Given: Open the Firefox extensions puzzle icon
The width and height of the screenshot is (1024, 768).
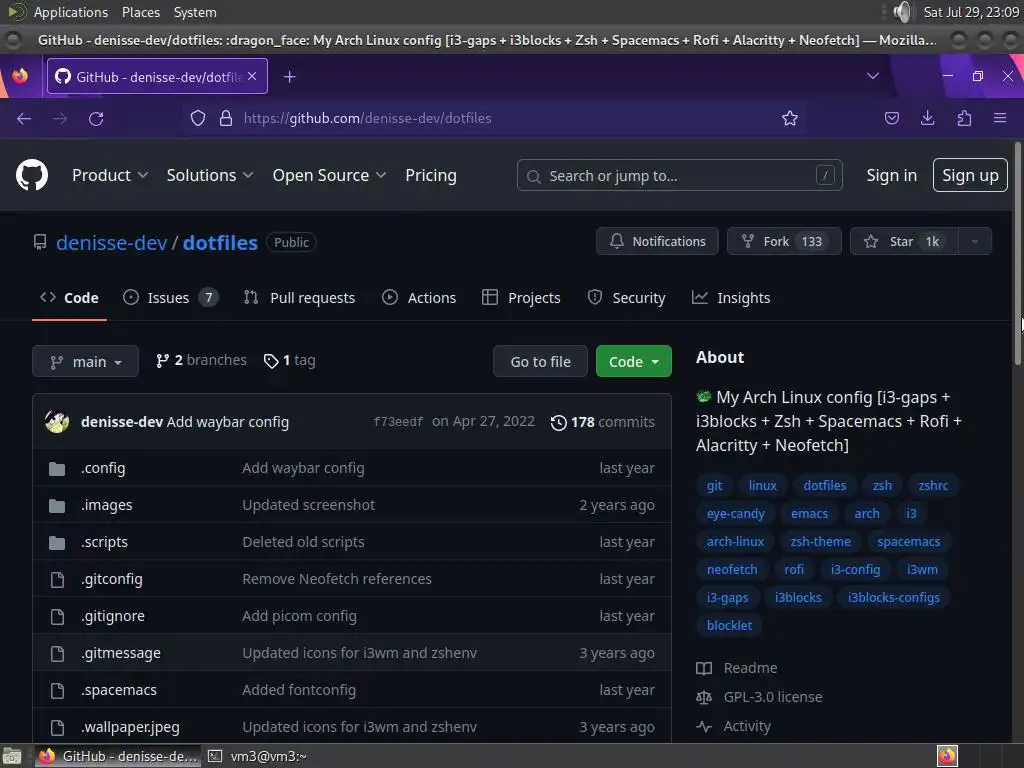Looking at the screenshot, I should tap(964, 118).
